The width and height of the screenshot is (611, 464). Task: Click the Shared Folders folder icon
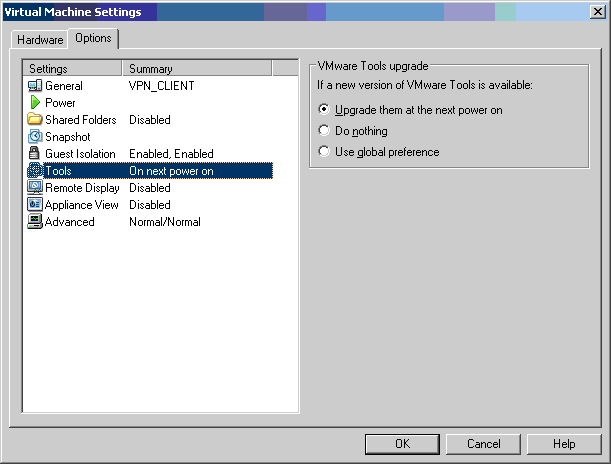[35, 120]
